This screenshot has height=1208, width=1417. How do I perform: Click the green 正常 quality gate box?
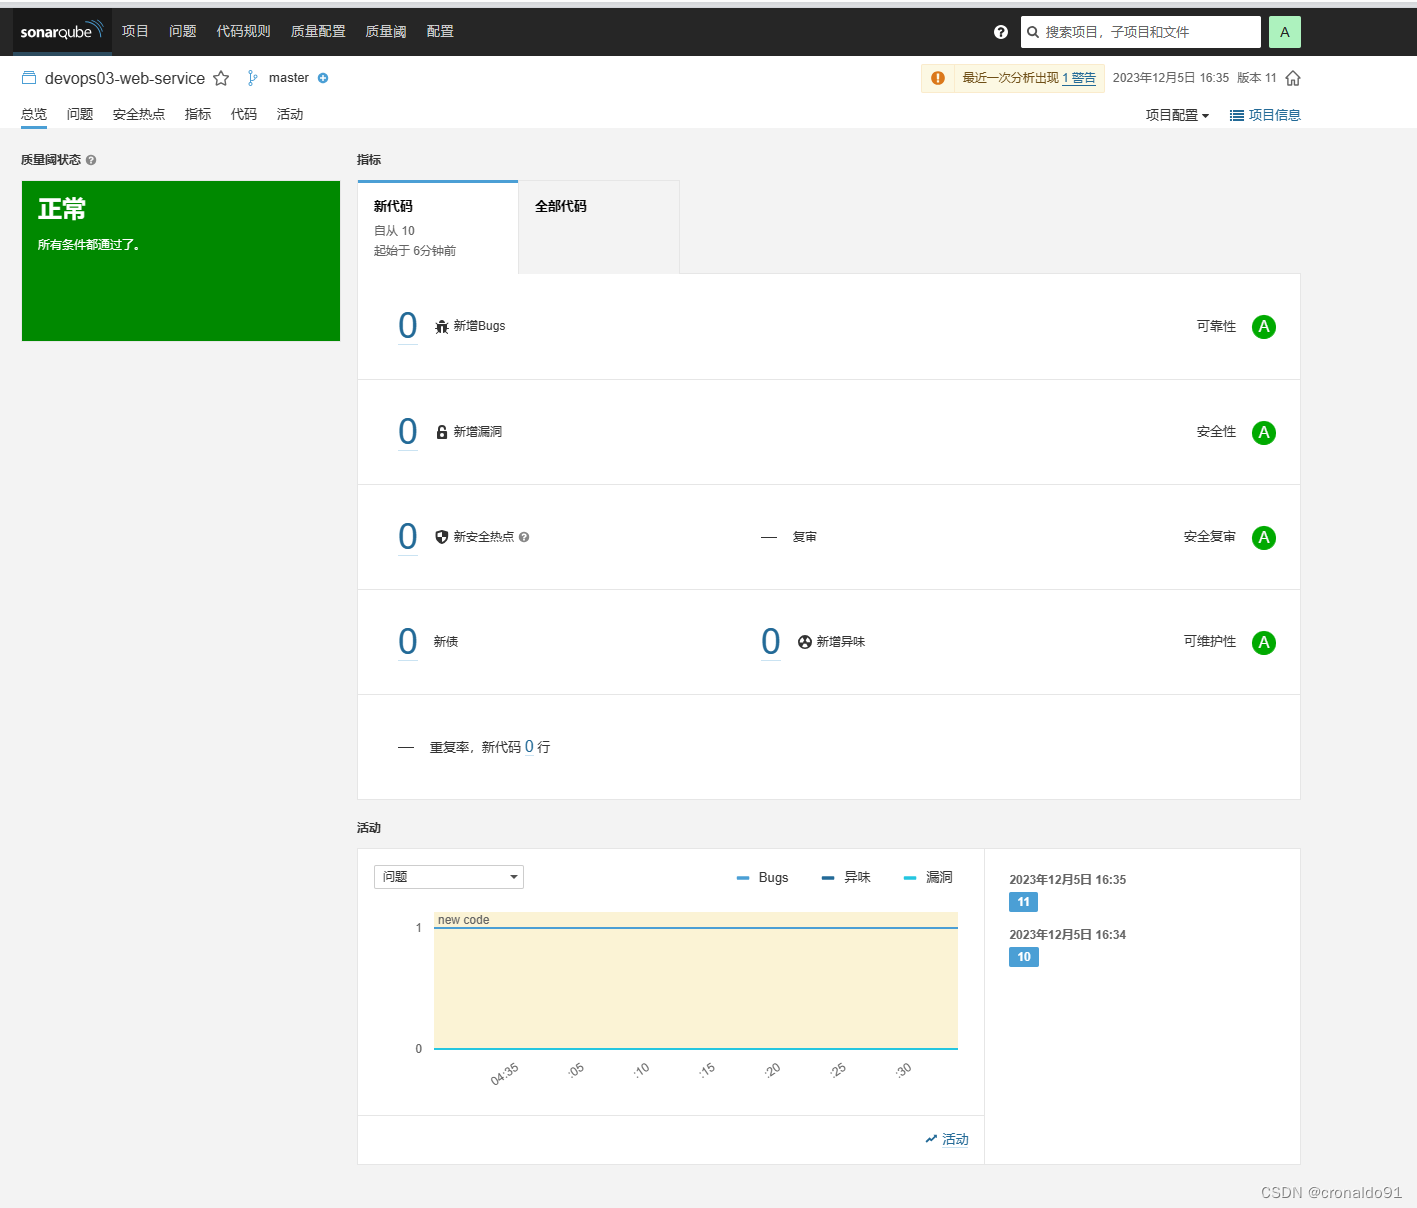181,261
